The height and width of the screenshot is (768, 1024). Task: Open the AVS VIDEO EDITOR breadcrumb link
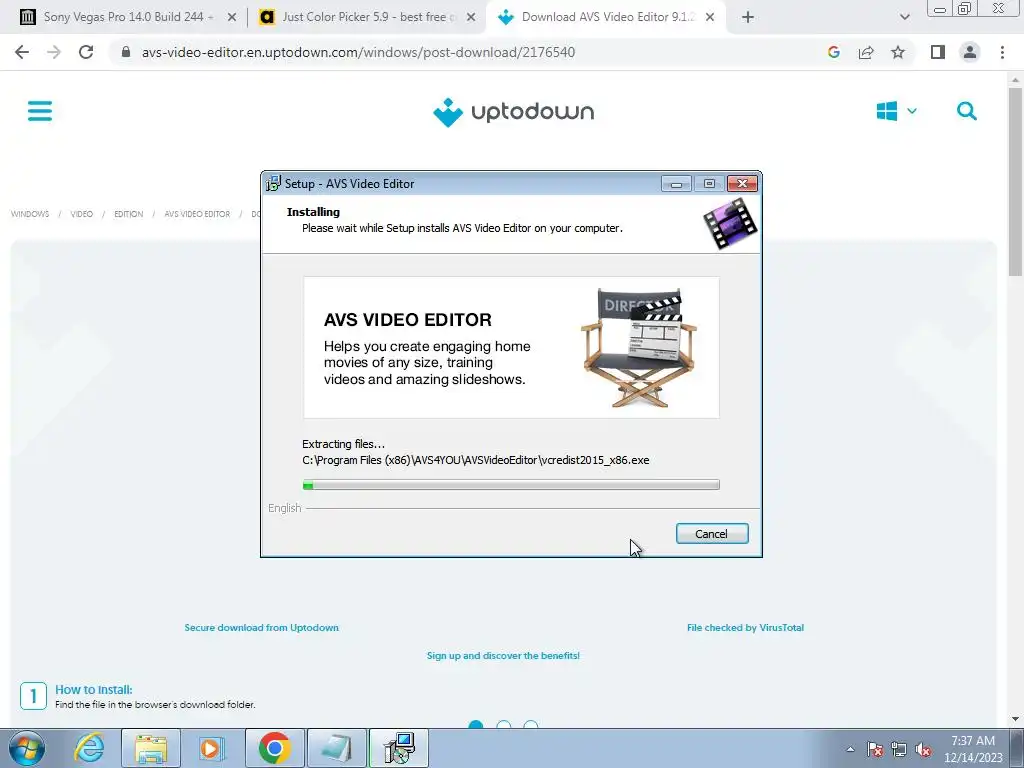point(197,214)
